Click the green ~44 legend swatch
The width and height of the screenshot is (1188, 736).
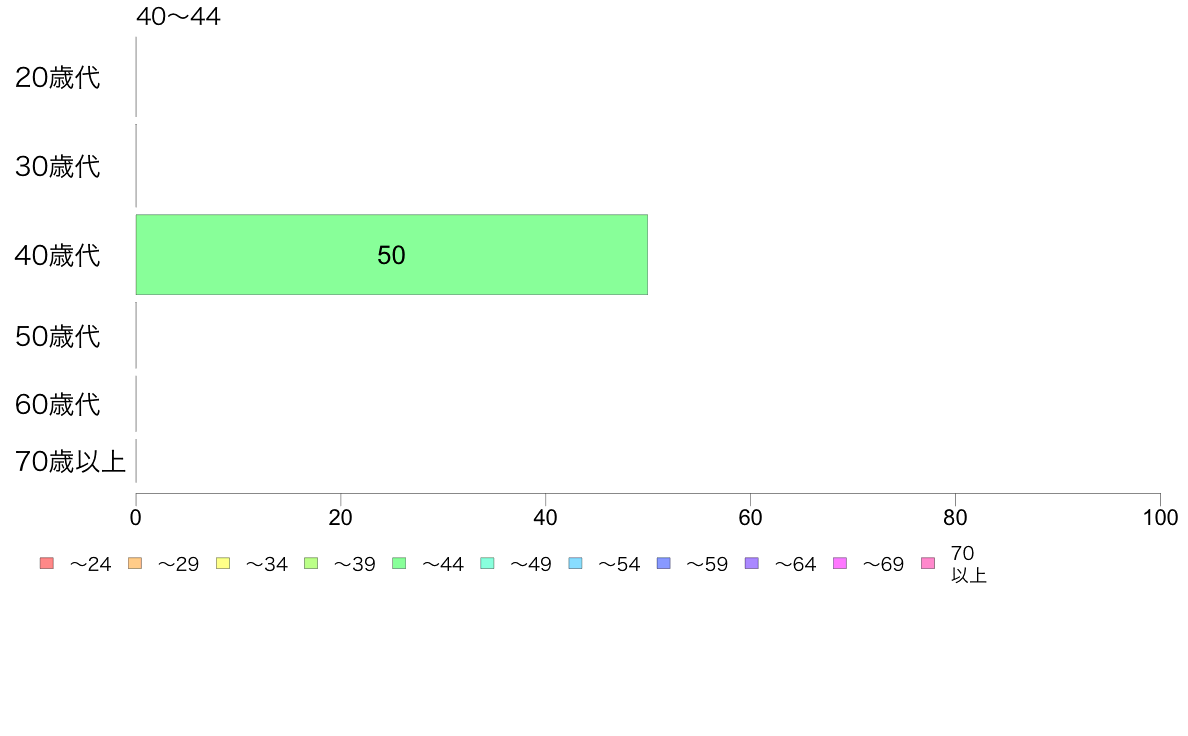[x=399, y=563]
